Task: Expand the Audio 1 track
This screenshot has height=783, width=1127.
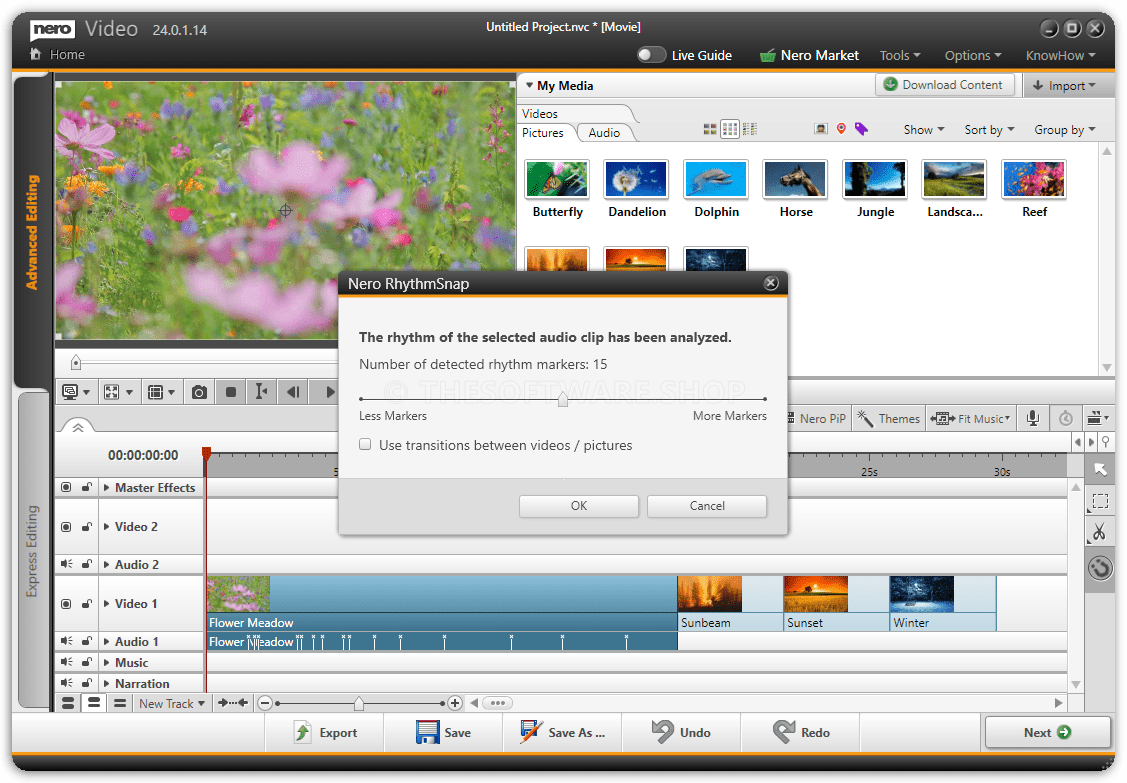Action: 106,641
